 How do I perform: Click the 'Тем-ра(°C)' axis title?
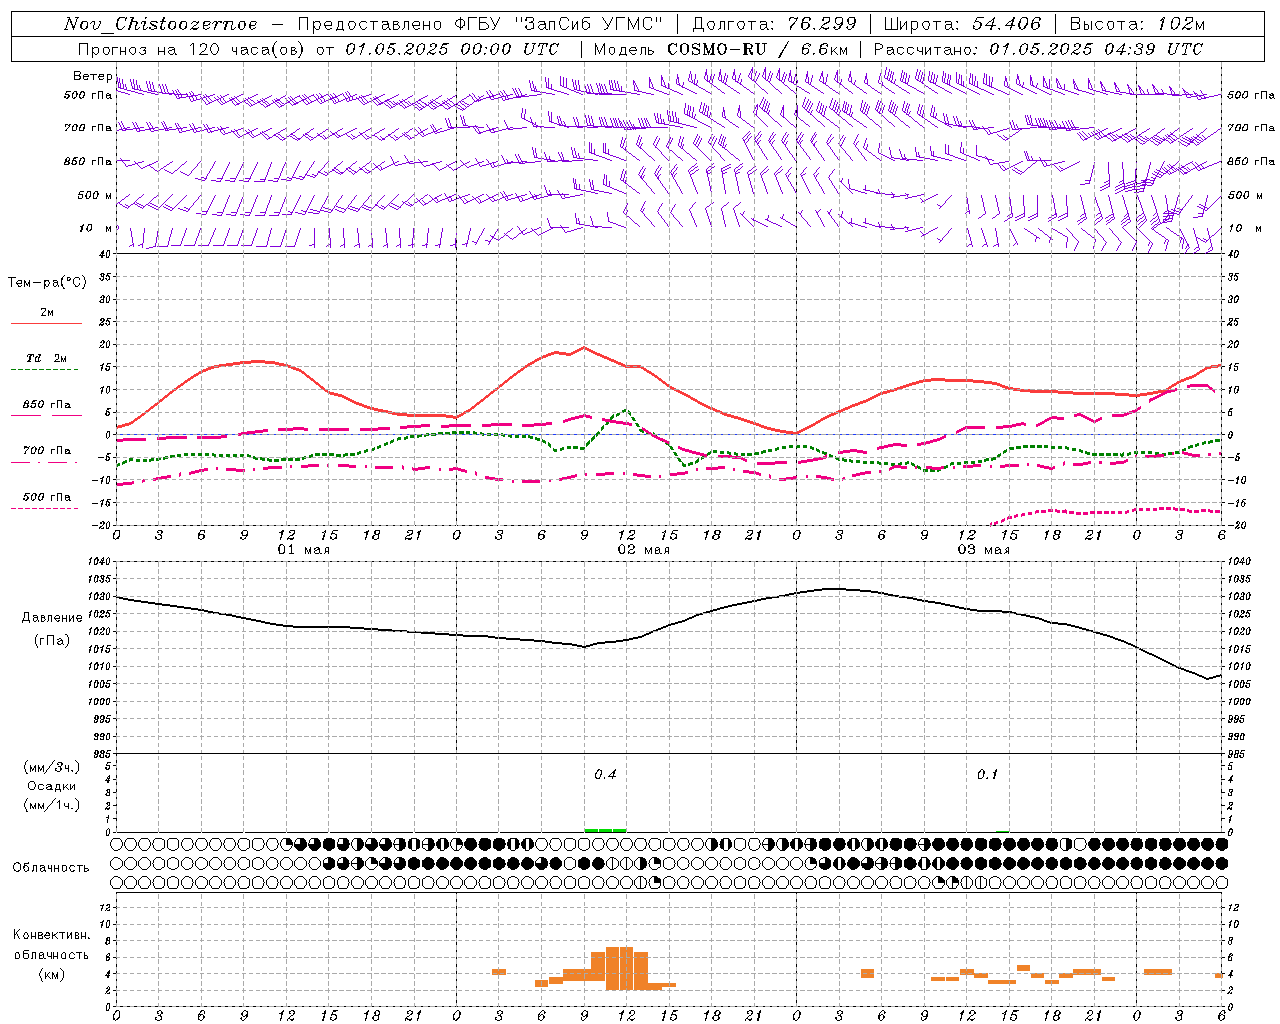(47, 283)
